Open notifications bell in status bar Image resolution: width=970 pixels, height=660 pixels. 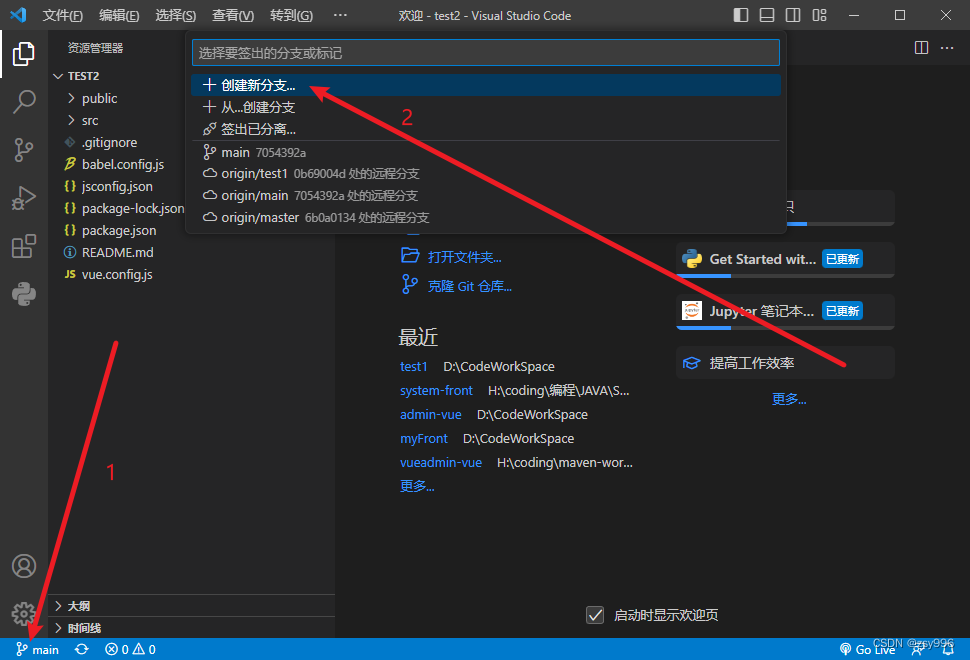click(948, 649)
